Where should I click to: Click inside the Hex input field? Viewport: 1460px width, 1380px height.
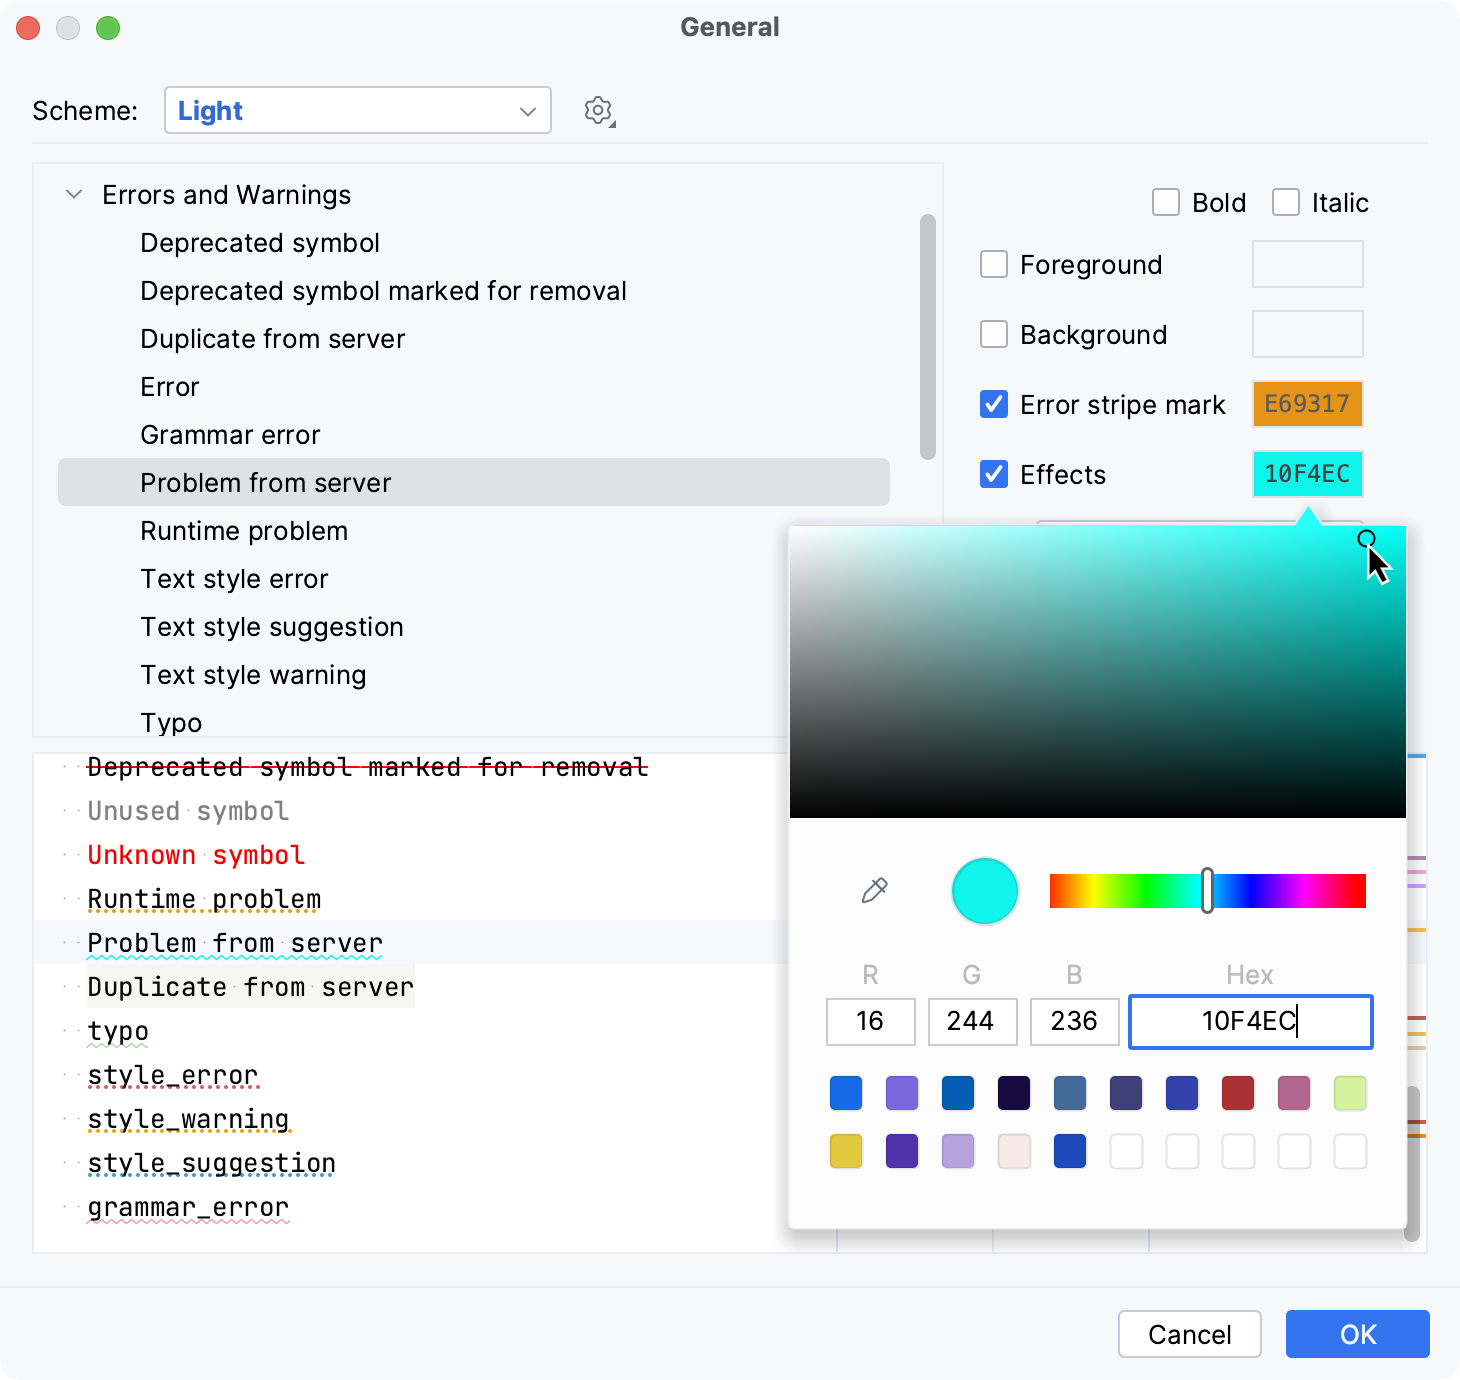(1249, 1022)
